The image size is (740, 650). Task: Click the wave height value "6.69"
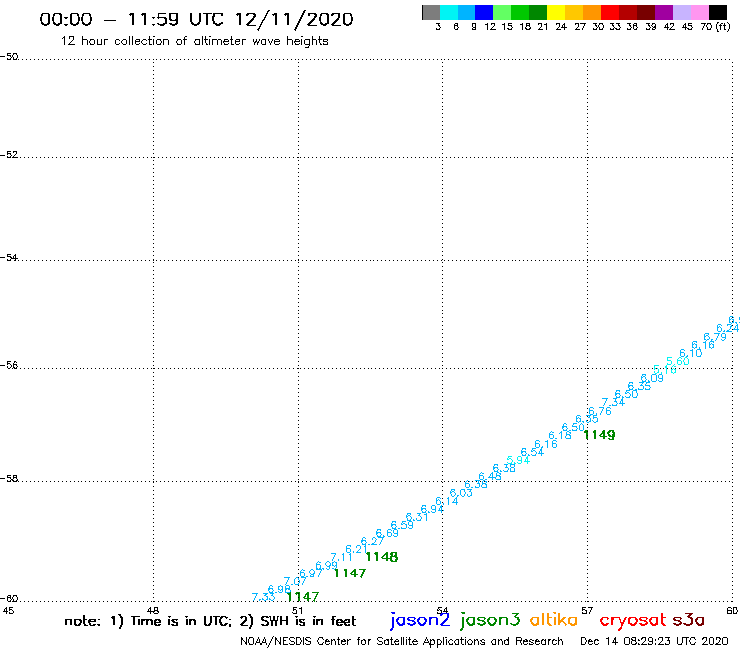click(387, 533)
